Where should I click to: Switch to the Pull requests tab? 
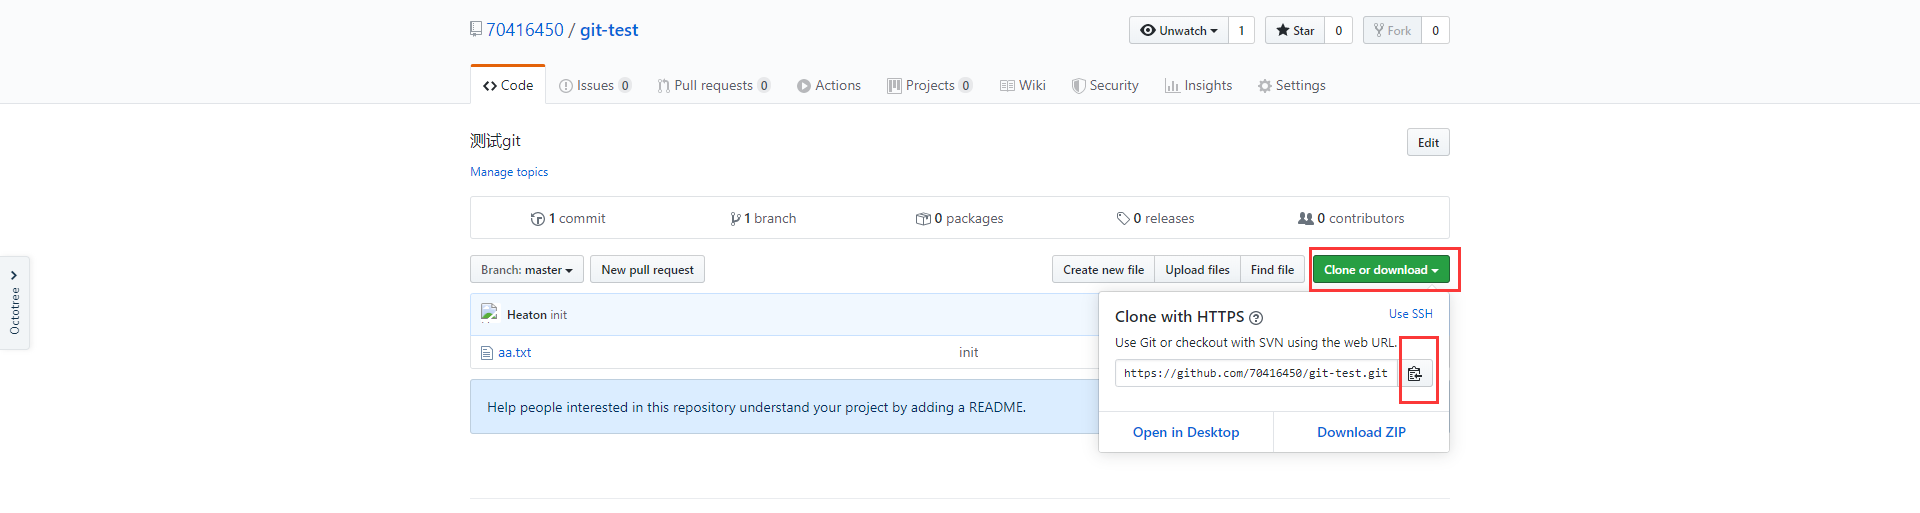713,86
